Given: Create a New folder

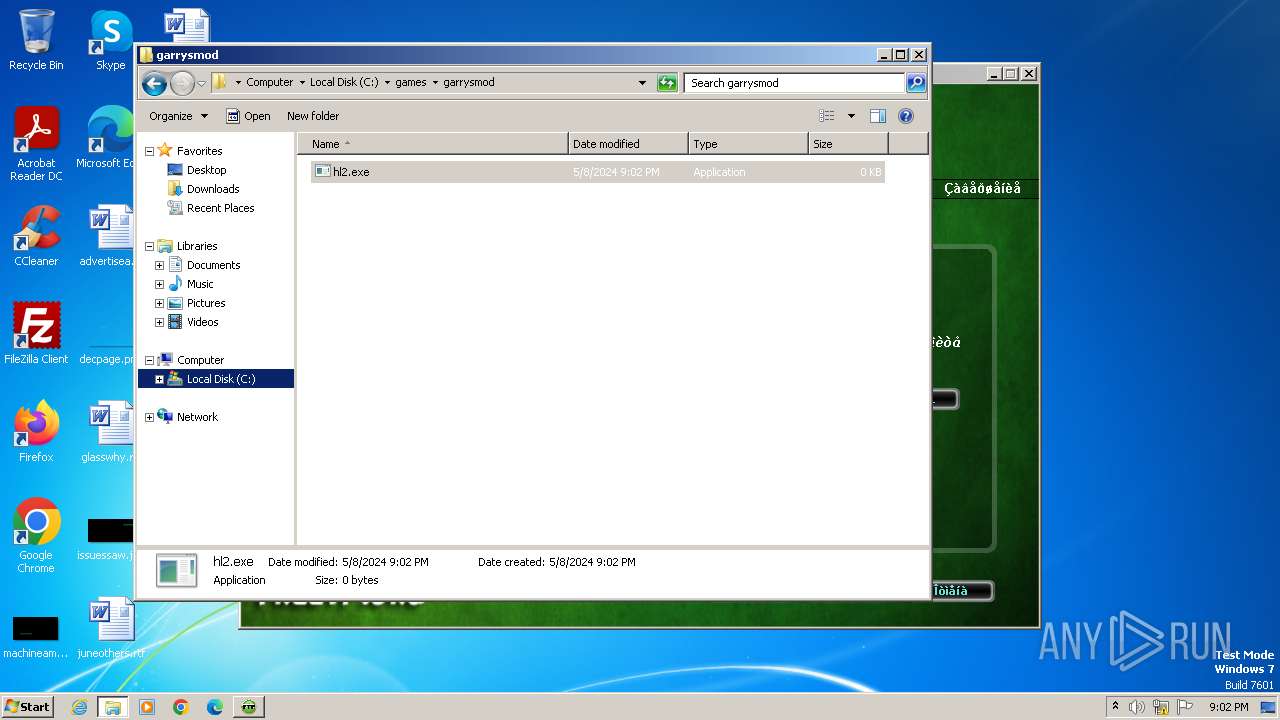Looking at the screenshot, I should [x=313, y=116].
